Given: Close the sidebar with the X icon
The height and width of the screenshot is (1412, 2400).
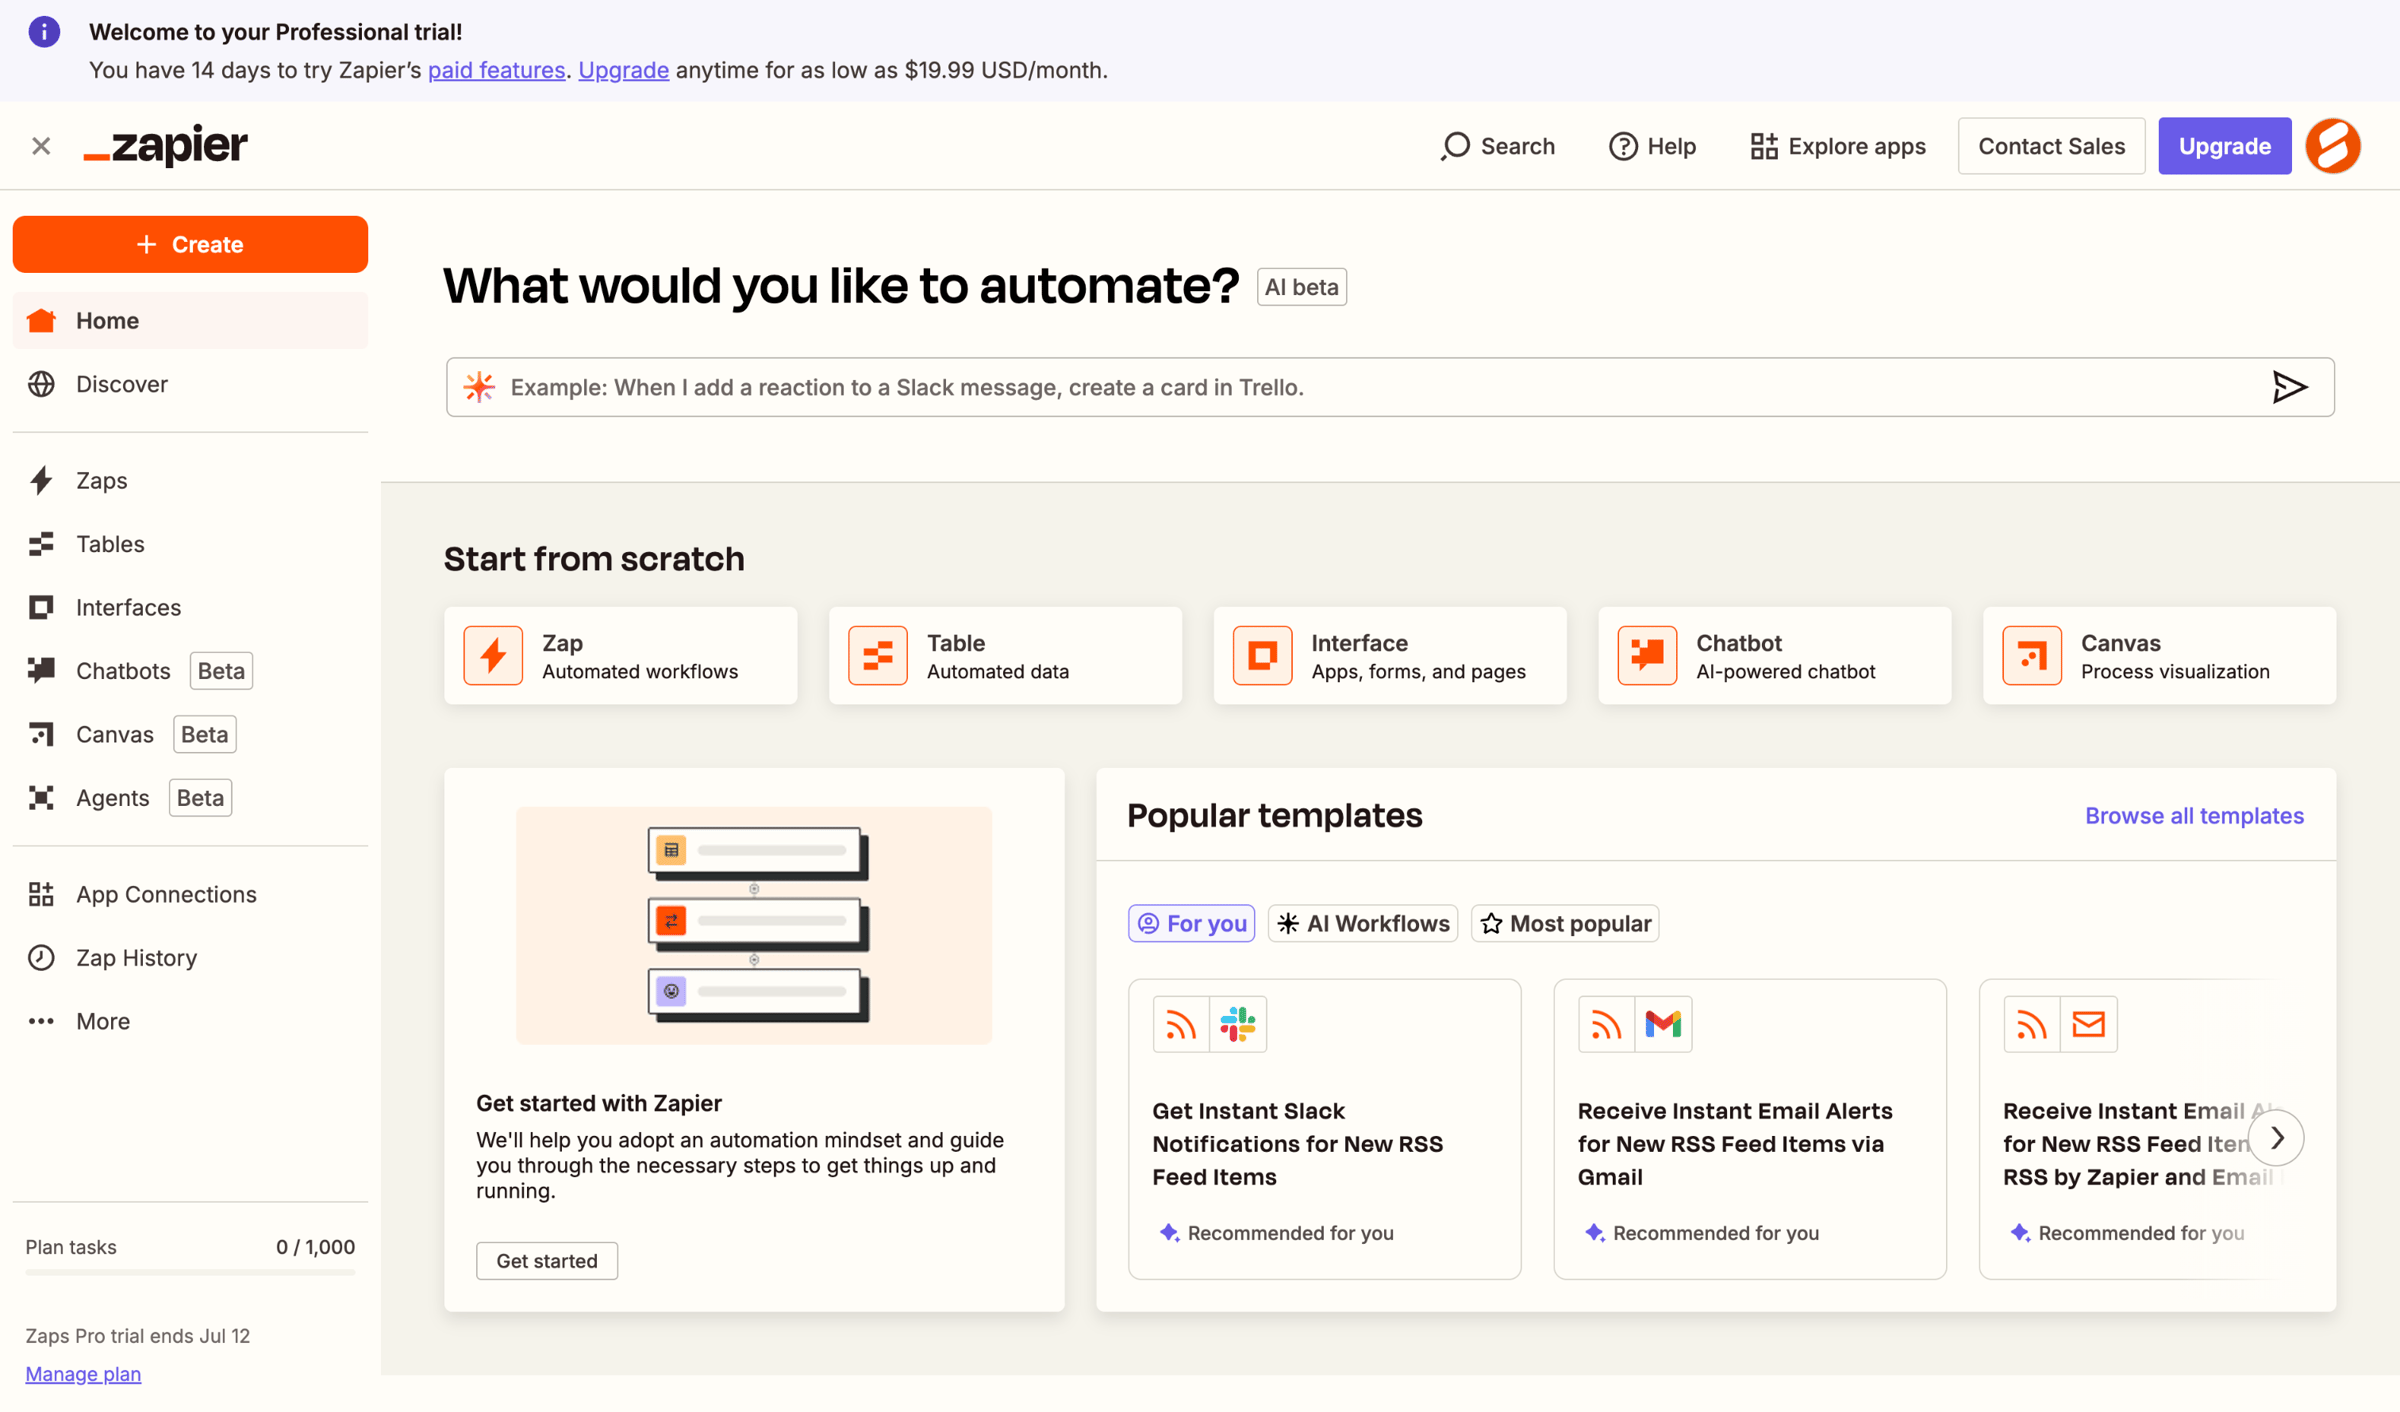Looking at the screenshot, I should (41, 146).
